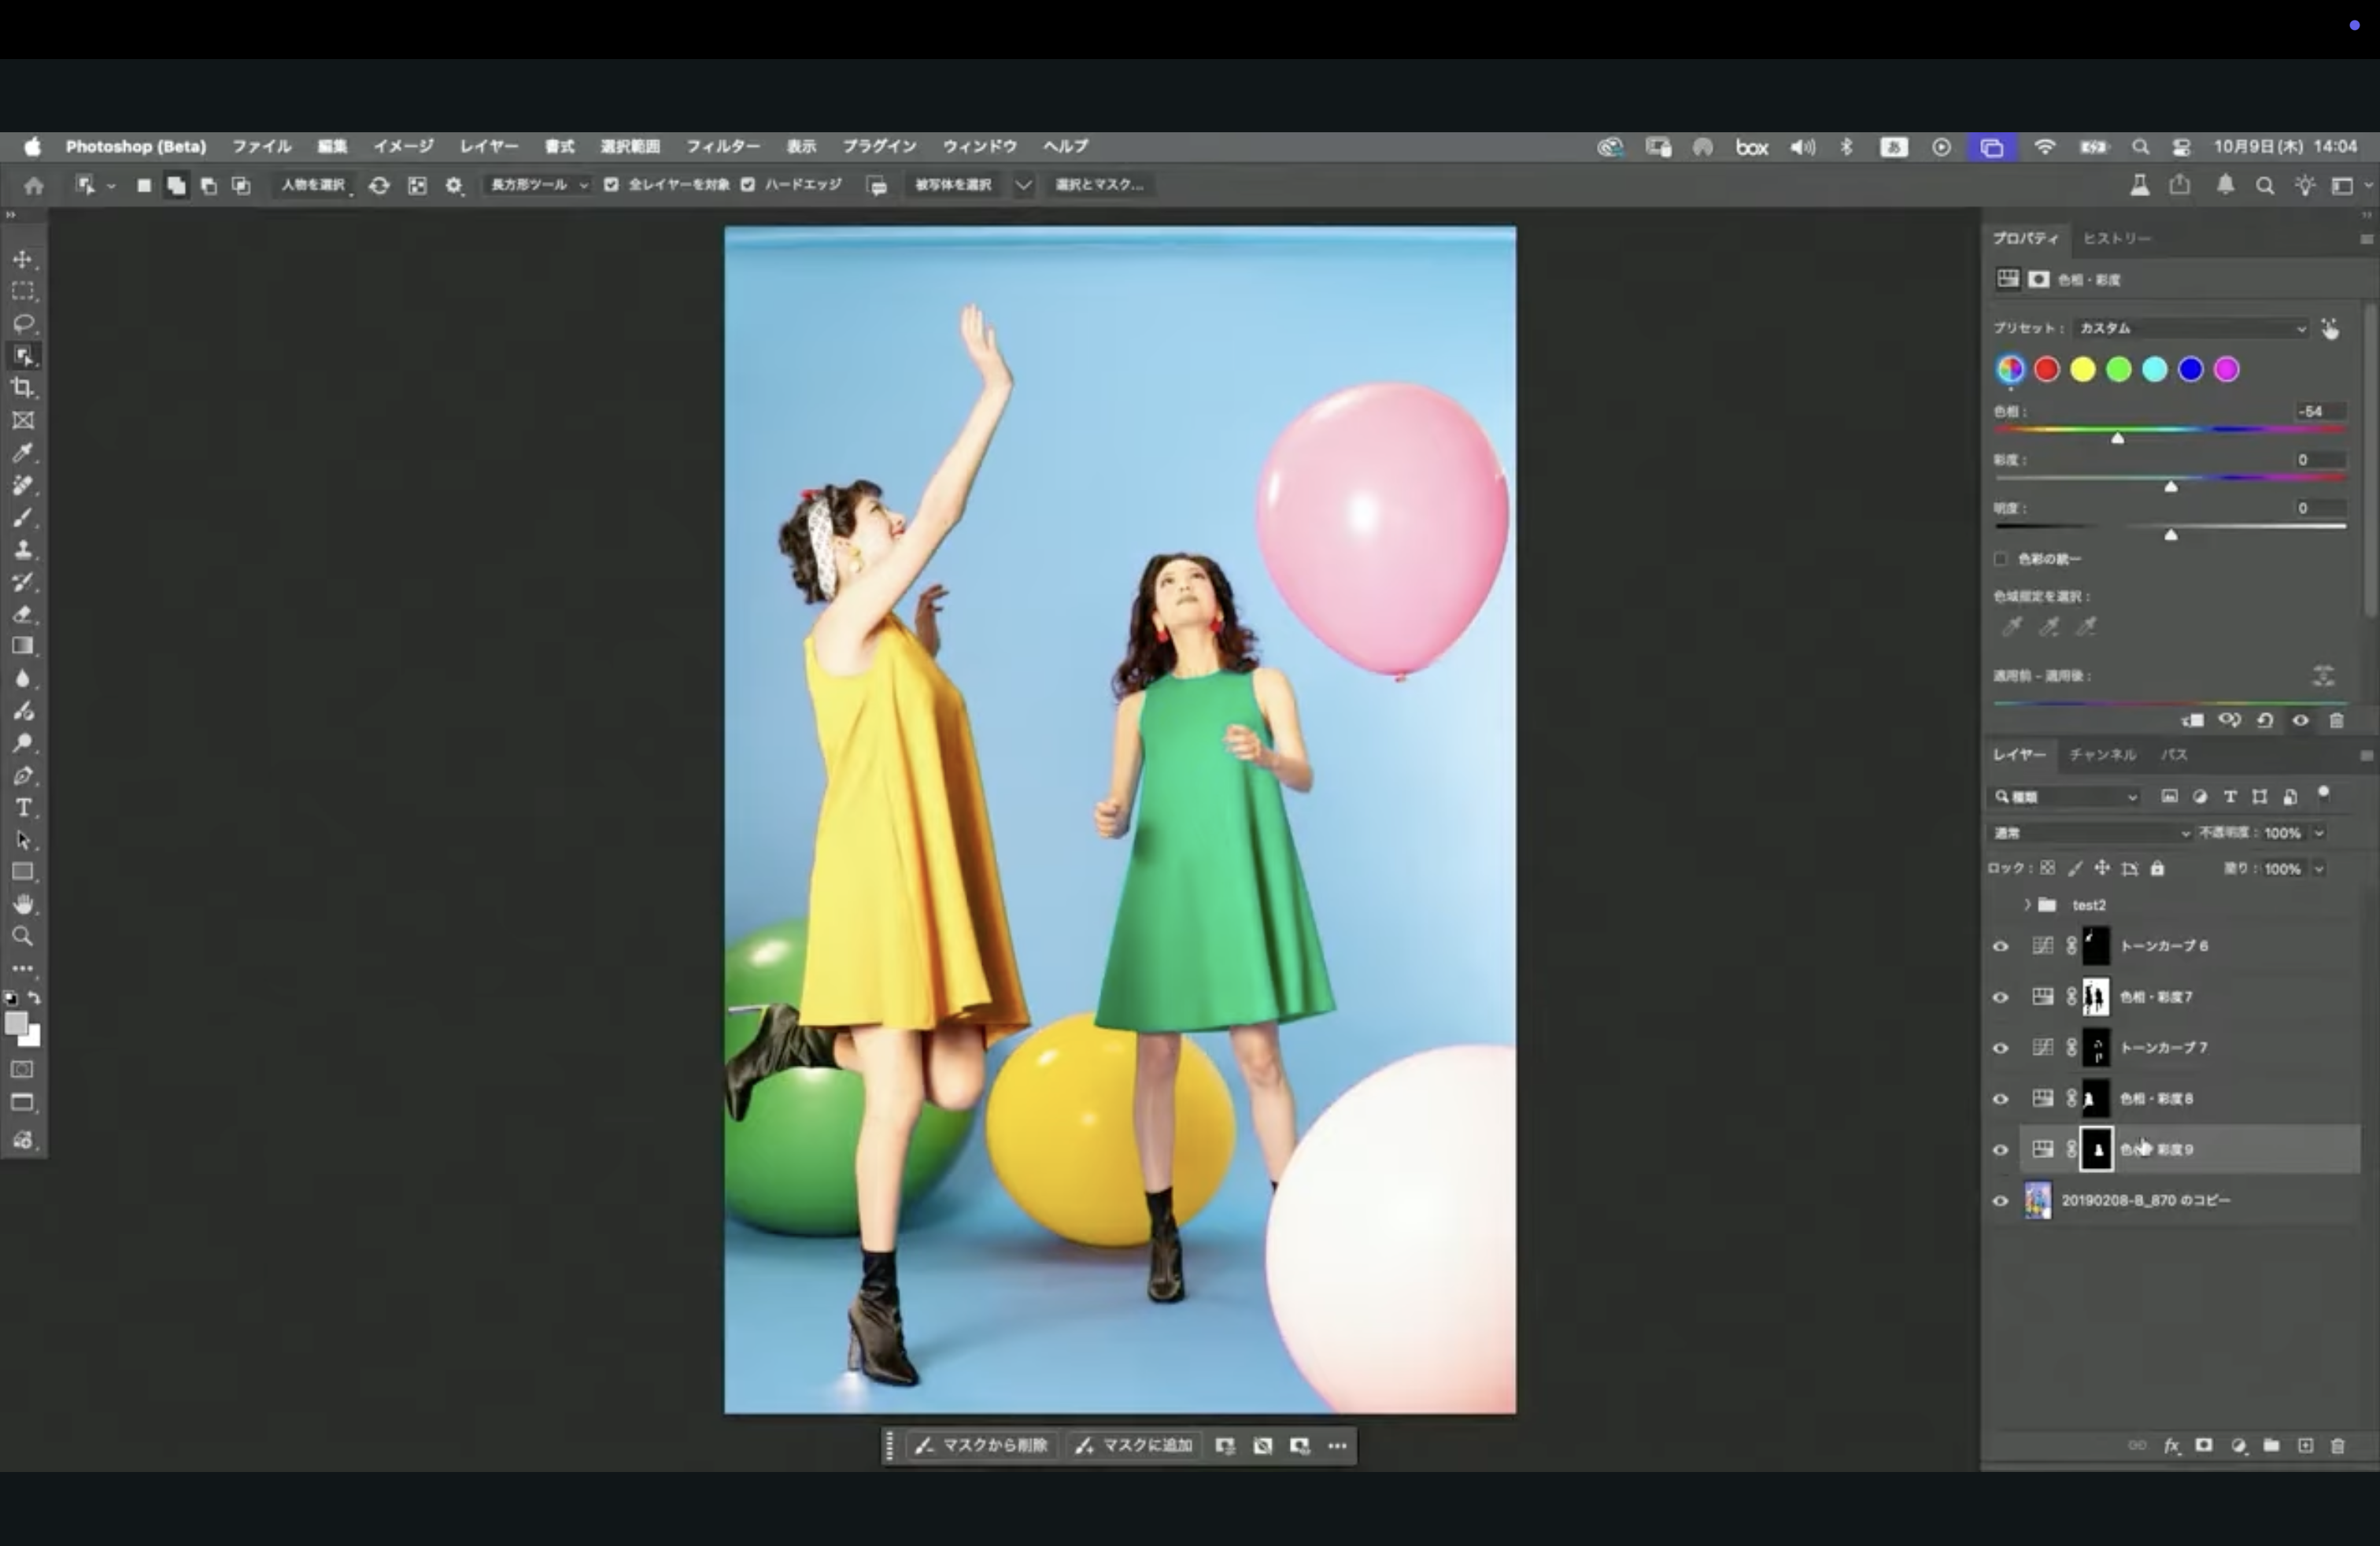Open the layer blend mode dropdown
This screenshot has width=2380, height=1546.
click(x=2090, y=833)
